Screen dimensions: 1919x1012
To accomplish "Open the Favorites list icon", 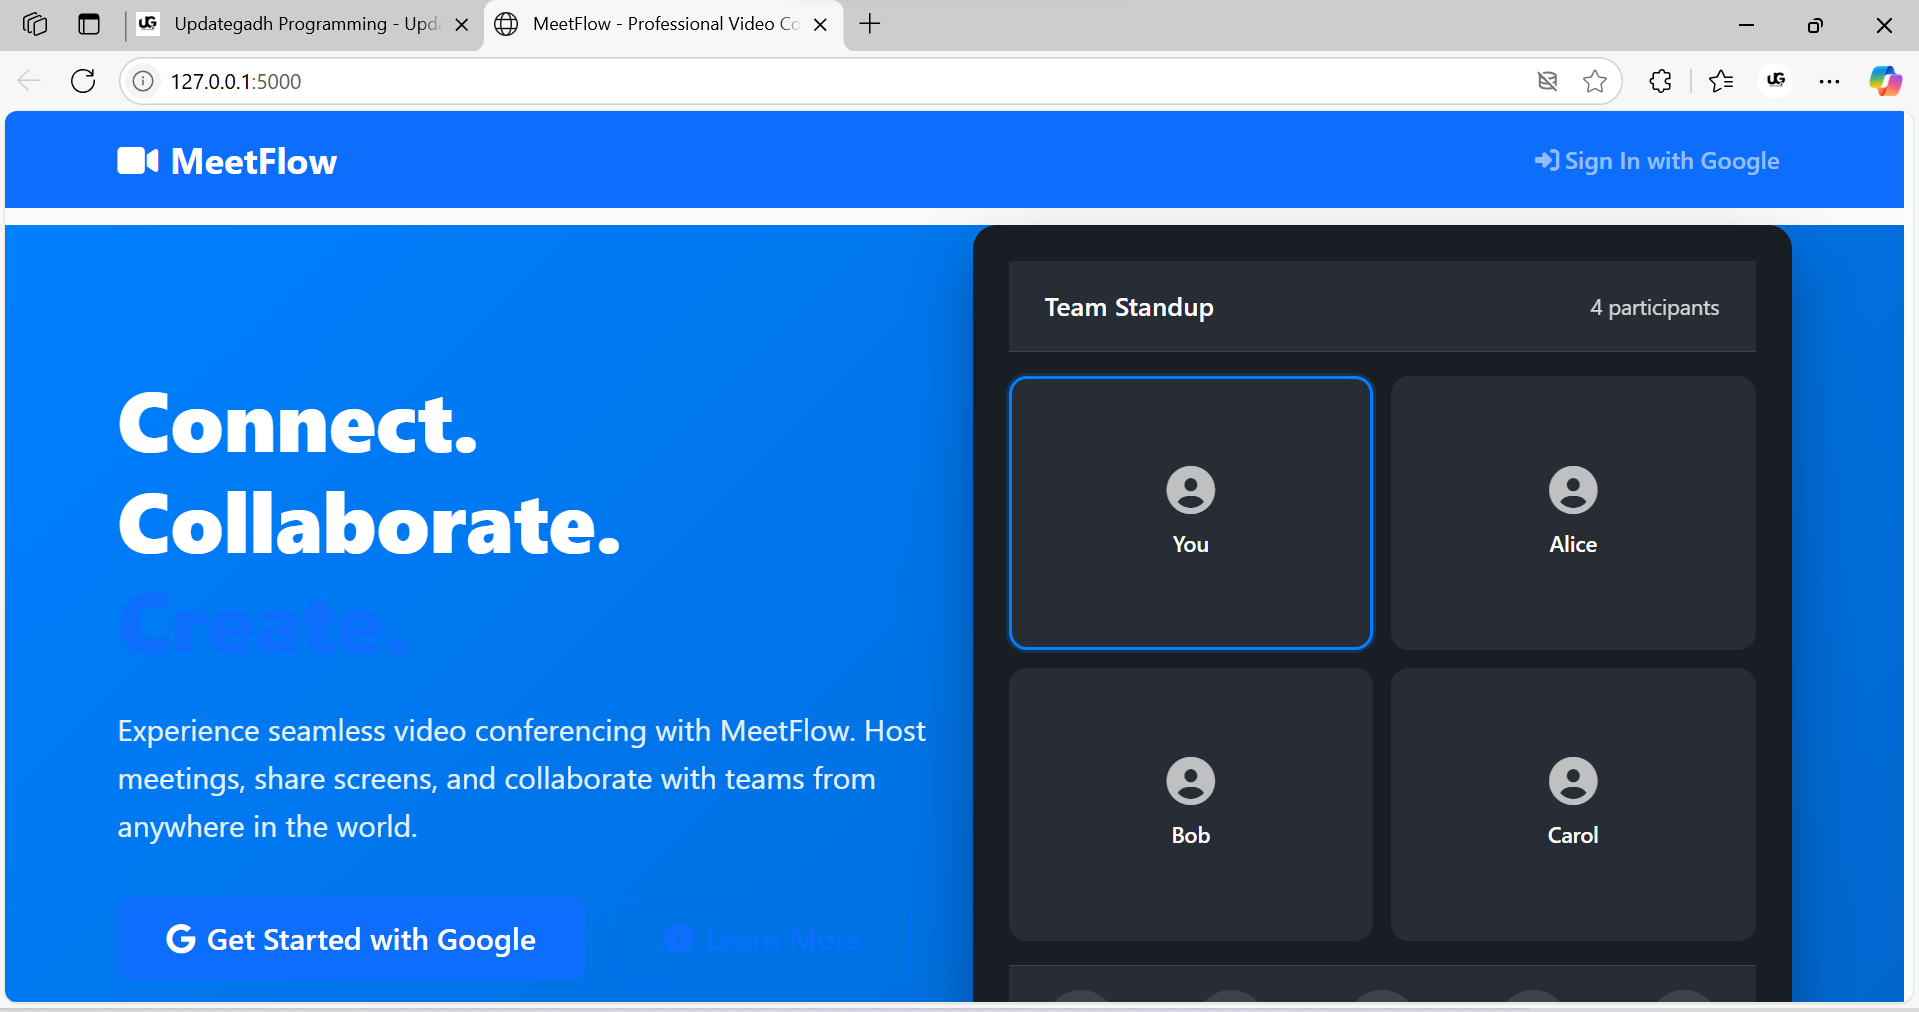I will pyautogui.click(x=1721, y=81).
